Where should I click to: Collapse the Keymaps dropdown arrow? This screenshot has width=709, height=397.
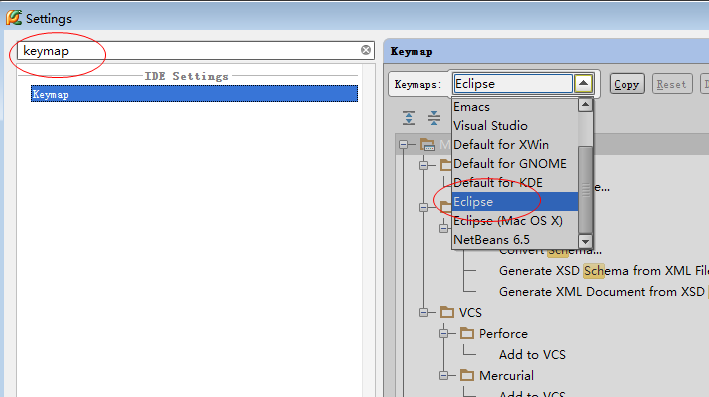tap(583, 84)
